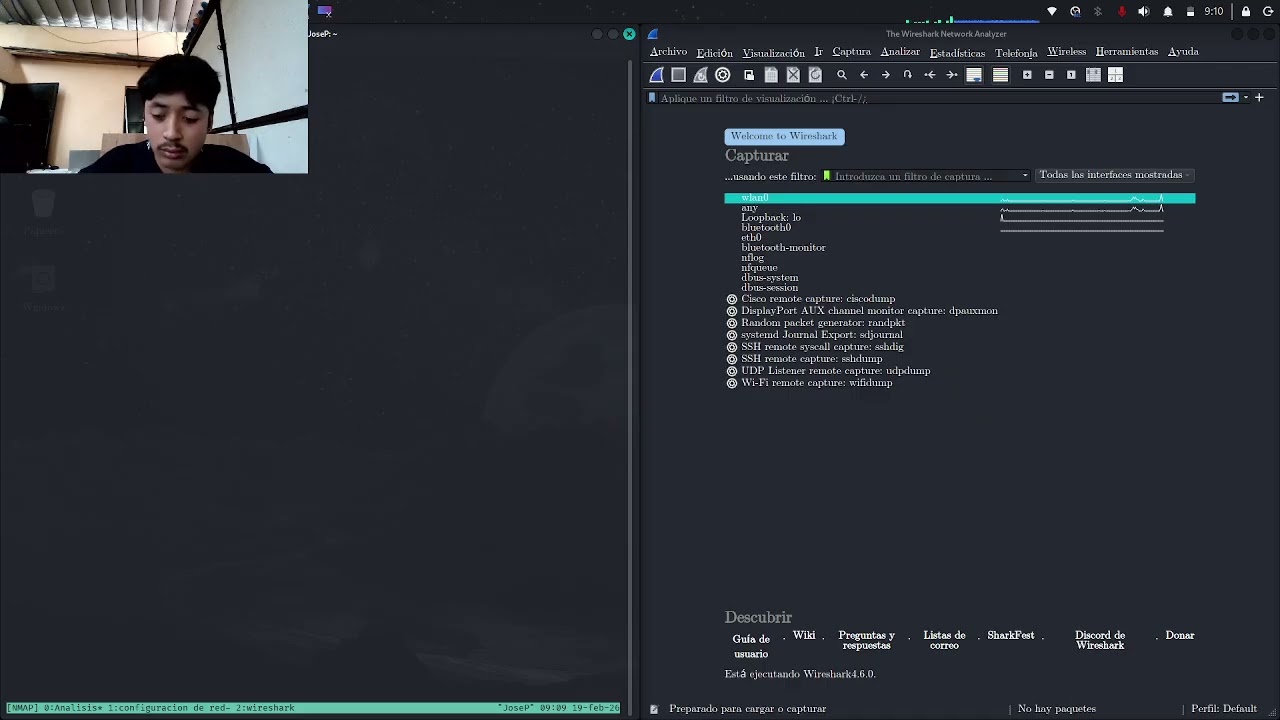1280x720 pixels.
Task: Open the 'Guía de usuario' link
Action: click(x=751, y=646)
